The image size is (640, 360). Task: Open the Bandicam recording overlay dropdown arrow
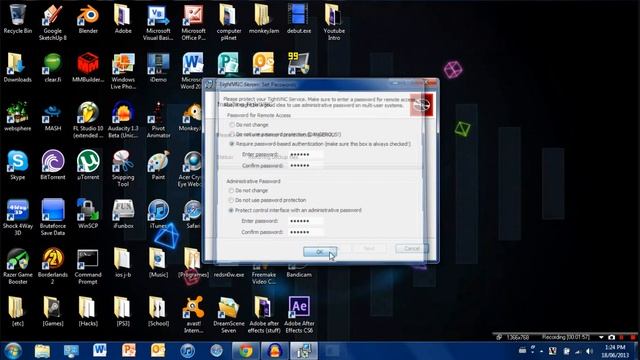pos(601,337)
